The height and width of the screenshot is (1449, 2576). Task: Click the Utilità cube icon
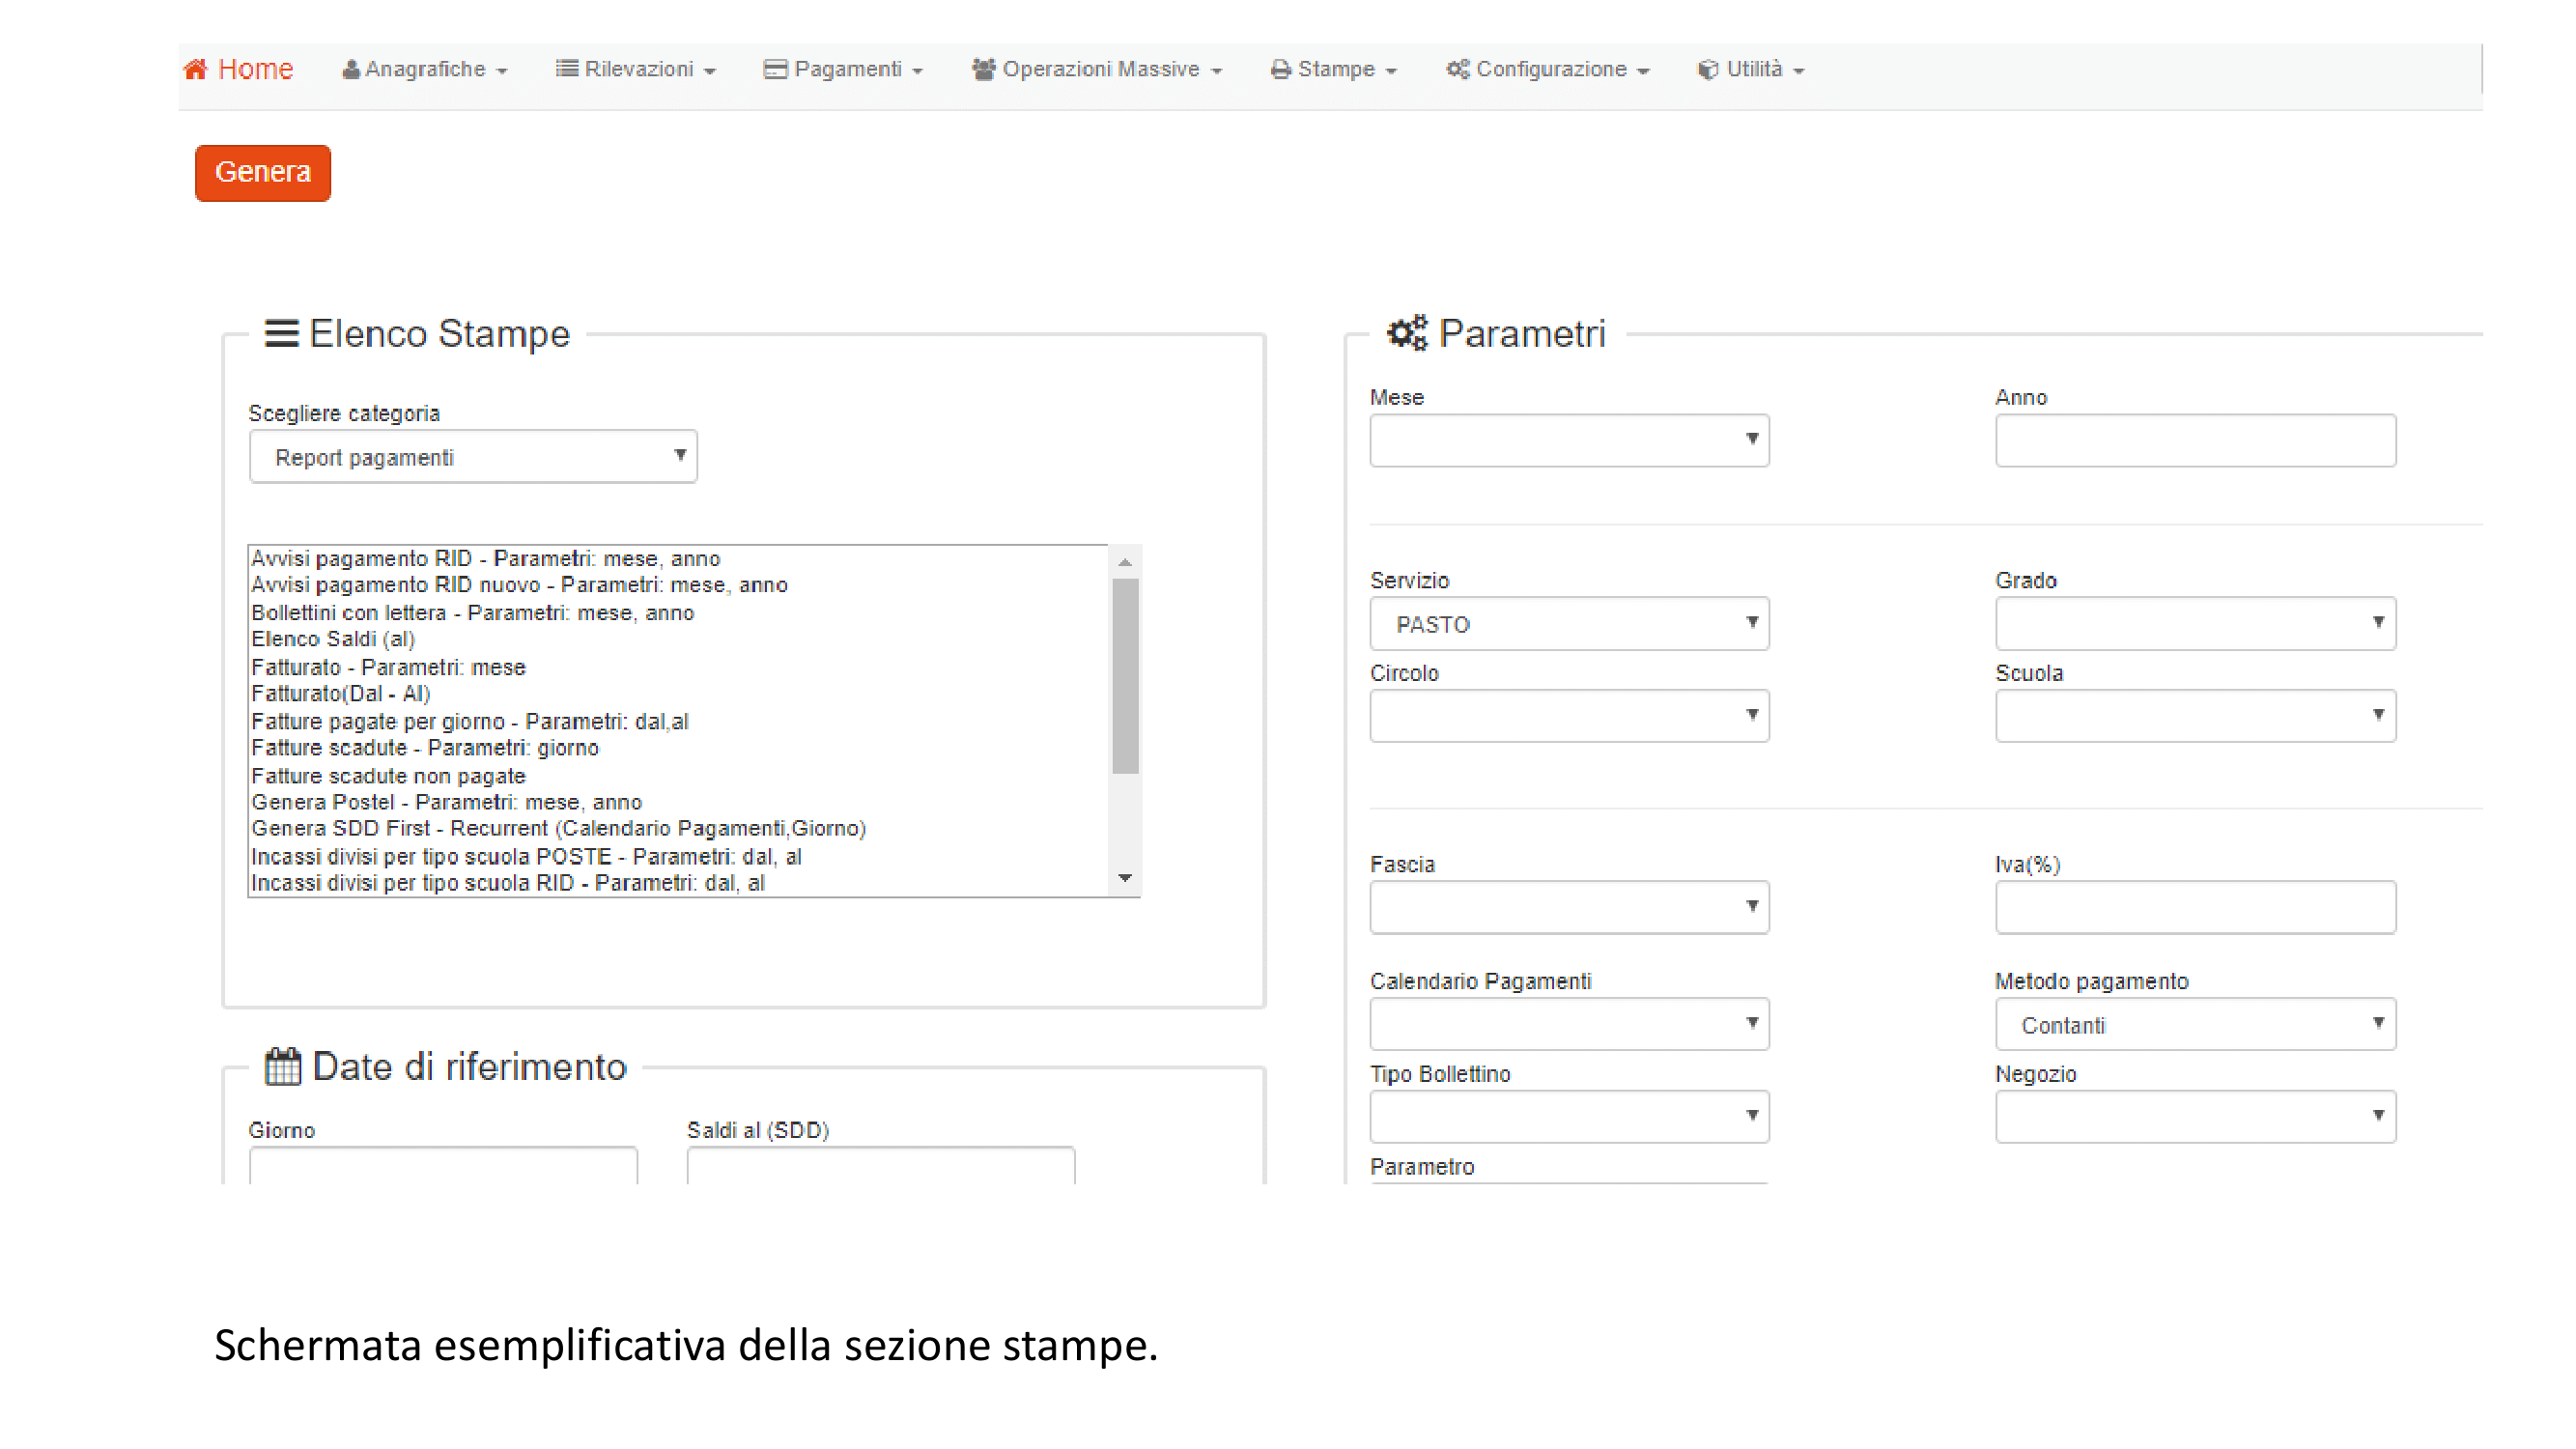(x=1708, y=69)
